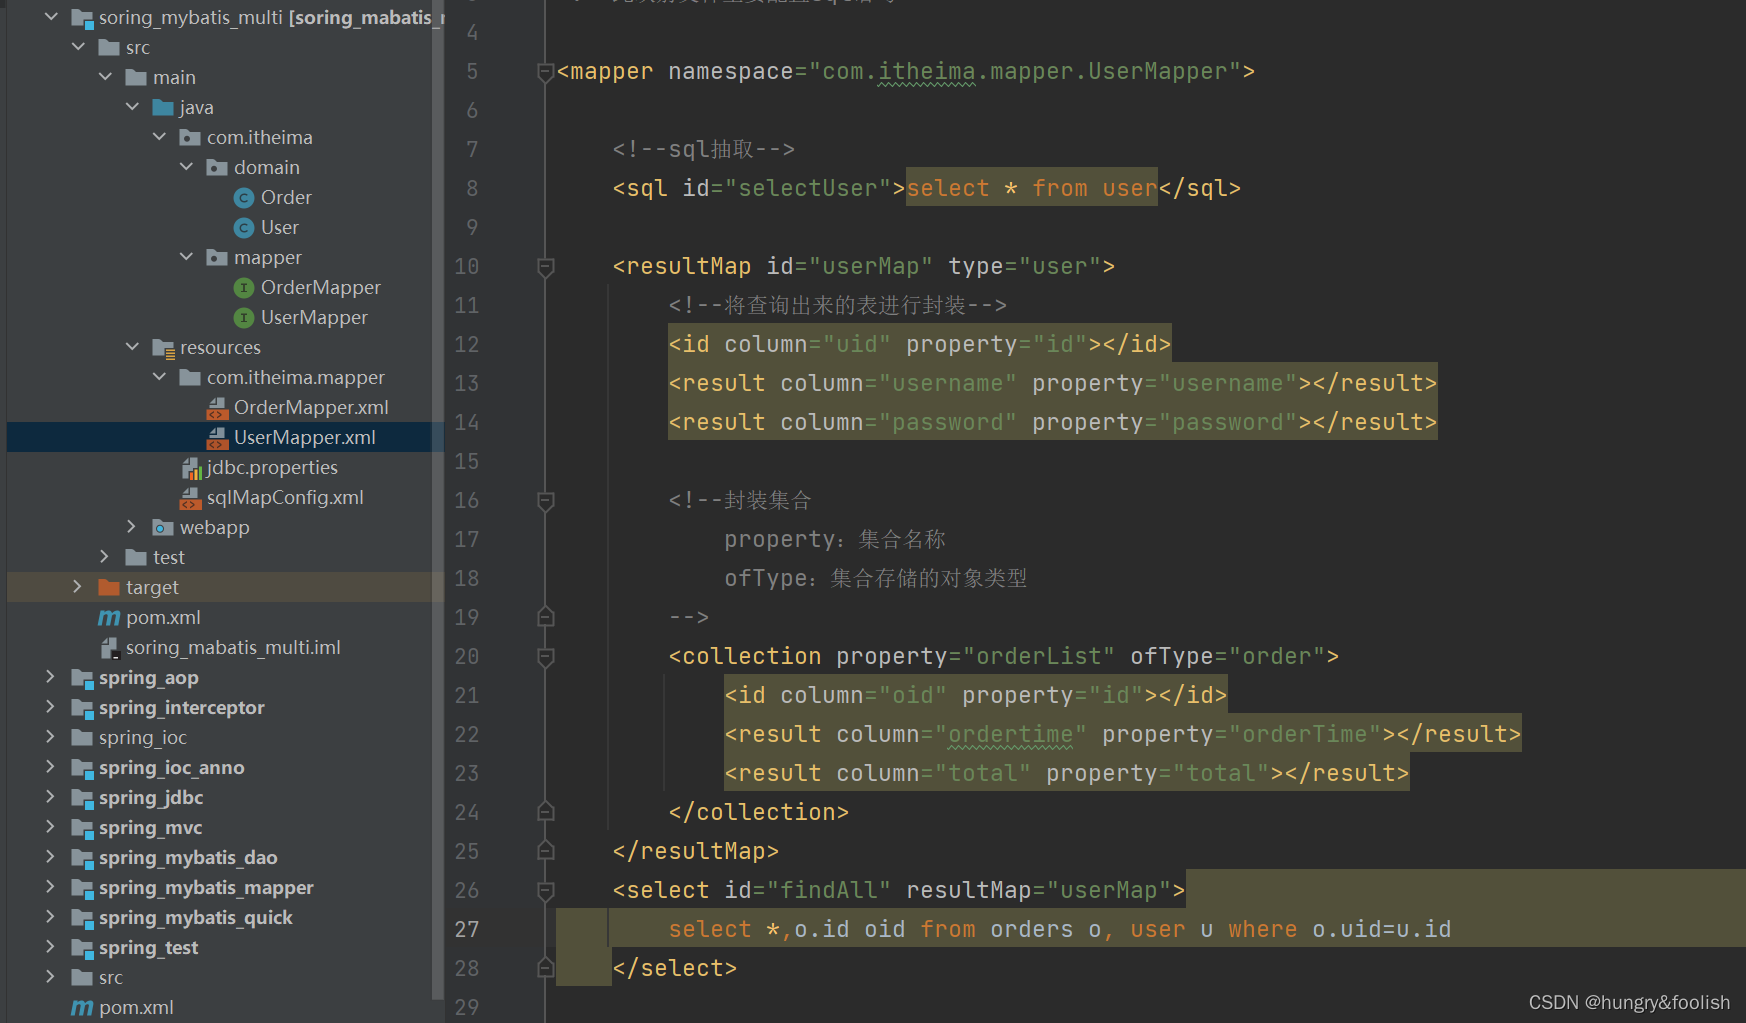
Task: Select jdbc.properties file
Action: click(272, 468)
